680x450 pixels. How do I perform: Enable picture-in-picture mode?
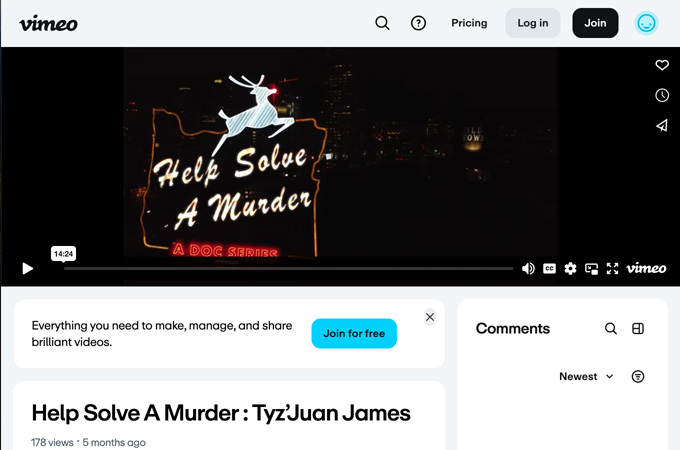(591, 268)
